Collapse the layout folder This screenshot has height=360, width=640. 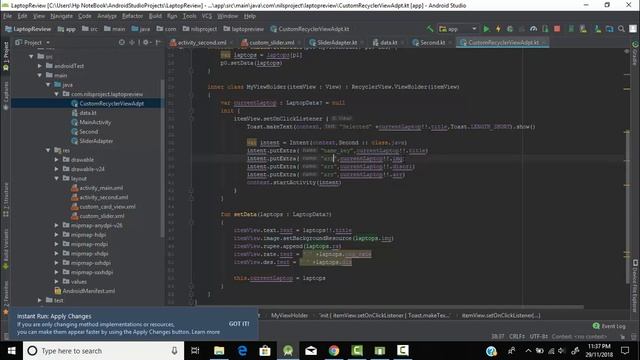[x=57, y=178]
